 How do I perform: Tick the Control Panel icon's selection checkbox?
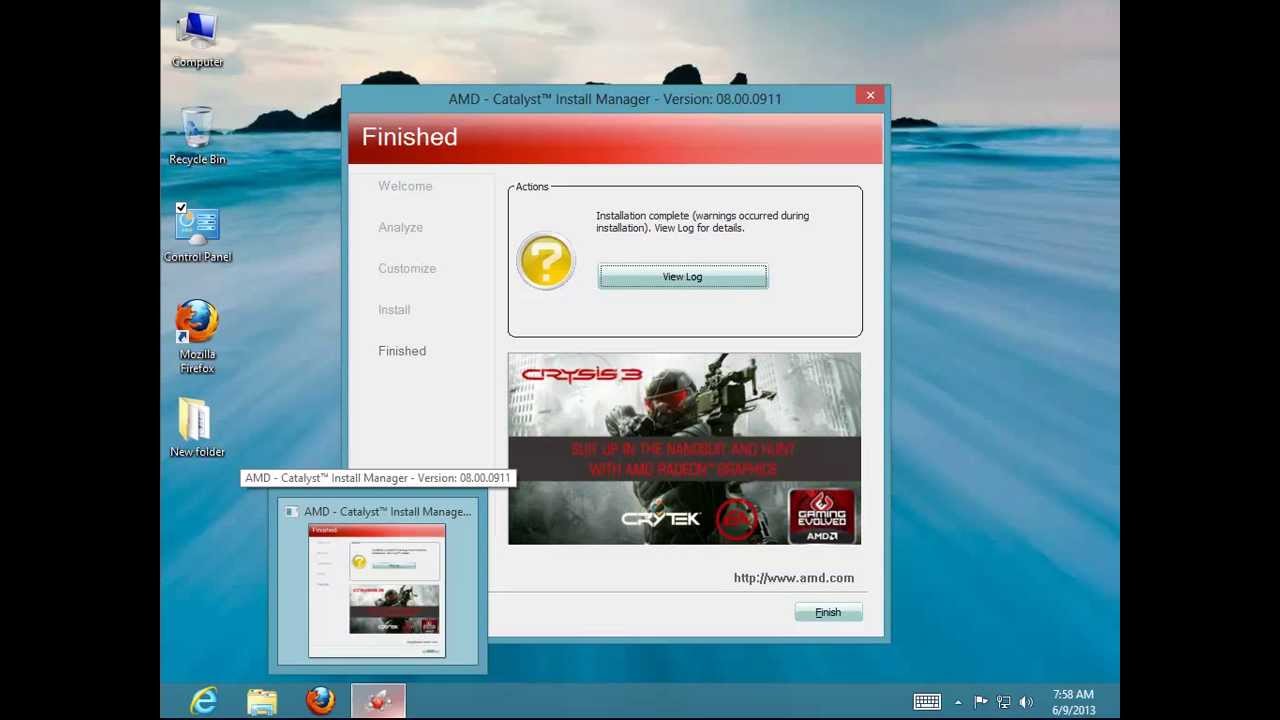pyautogui.click(x=181, y=208)
